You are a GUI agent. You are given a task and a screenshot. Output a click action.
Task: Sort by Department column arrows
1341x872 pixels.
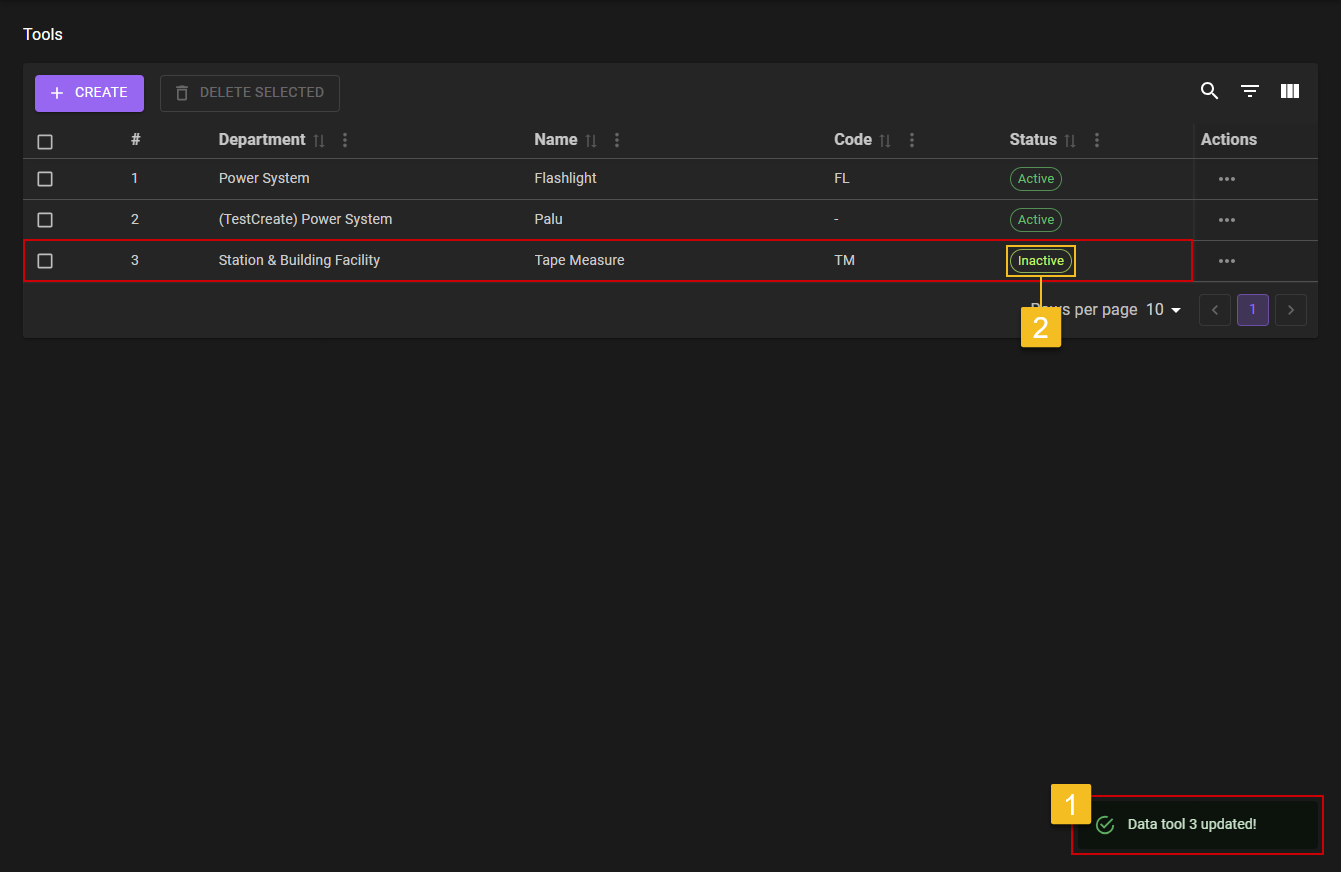pos(319,141)
